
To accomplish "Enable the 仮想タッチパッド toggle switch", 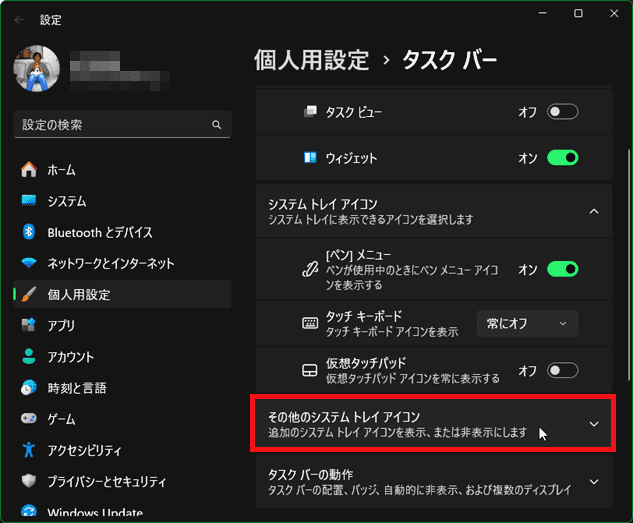I will [x=562, y=371].
